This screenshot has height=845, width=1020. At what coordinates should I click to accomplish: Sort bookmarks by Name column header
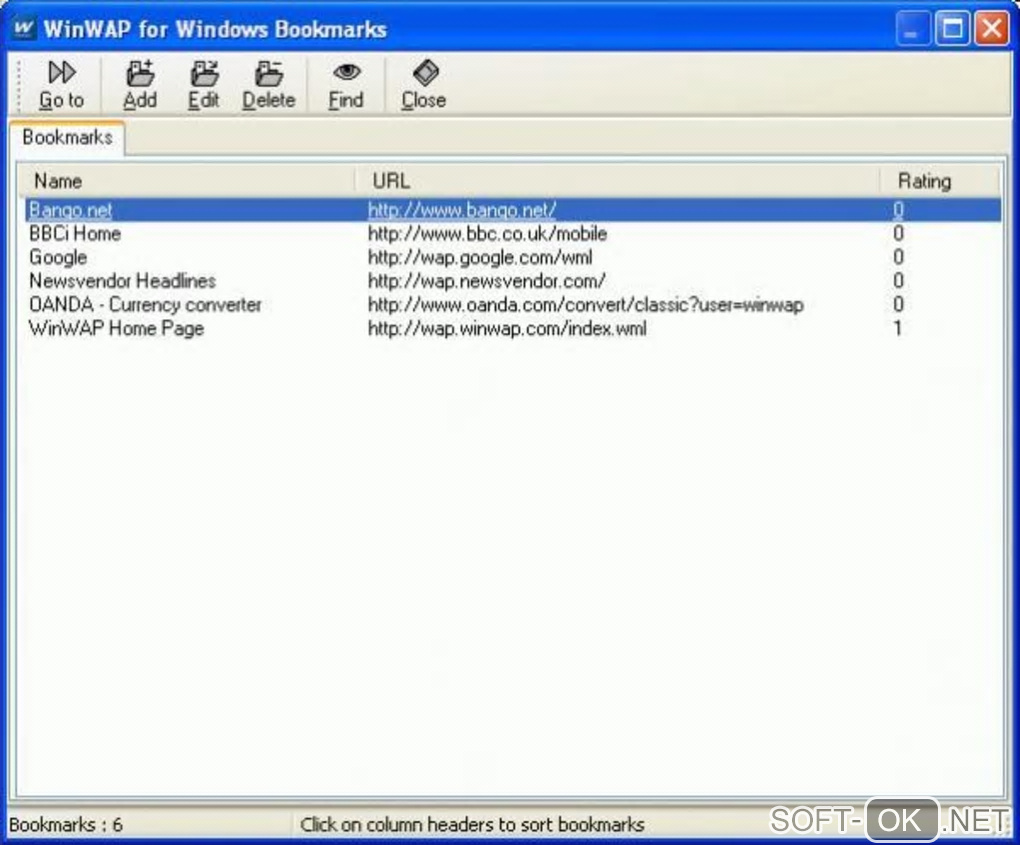tap(187, 181)
